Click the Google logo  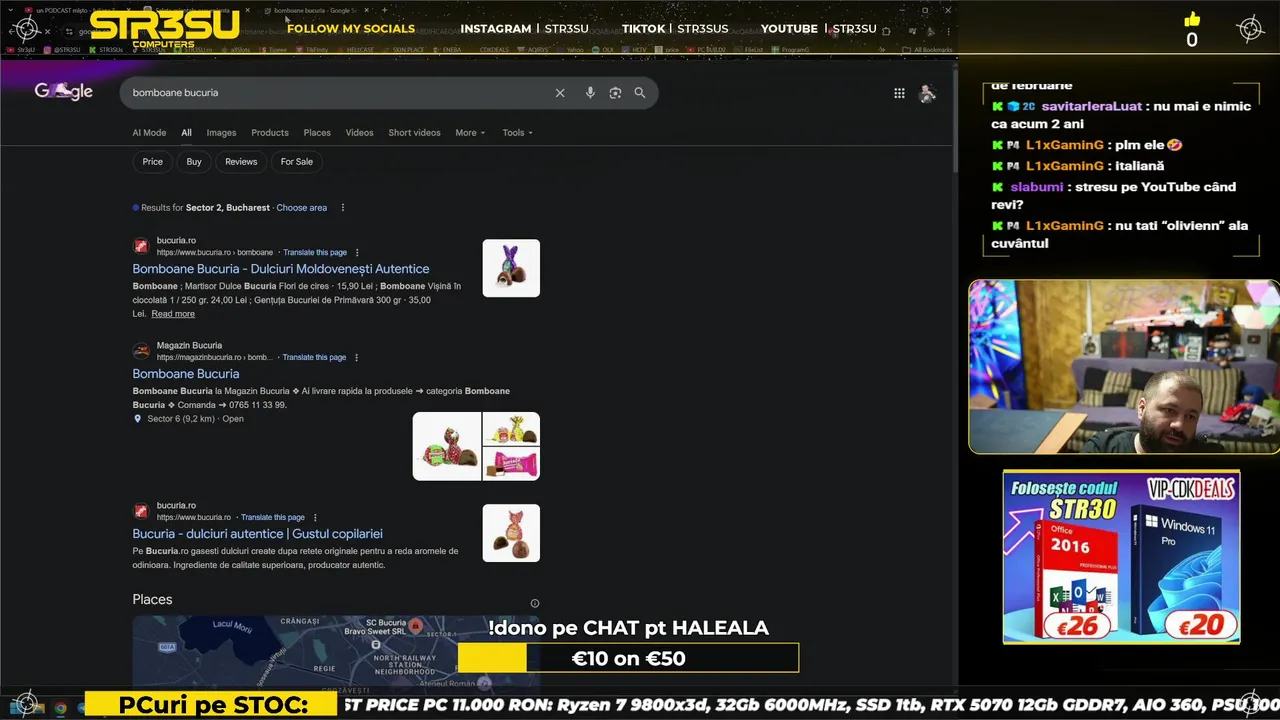[63, 92]
